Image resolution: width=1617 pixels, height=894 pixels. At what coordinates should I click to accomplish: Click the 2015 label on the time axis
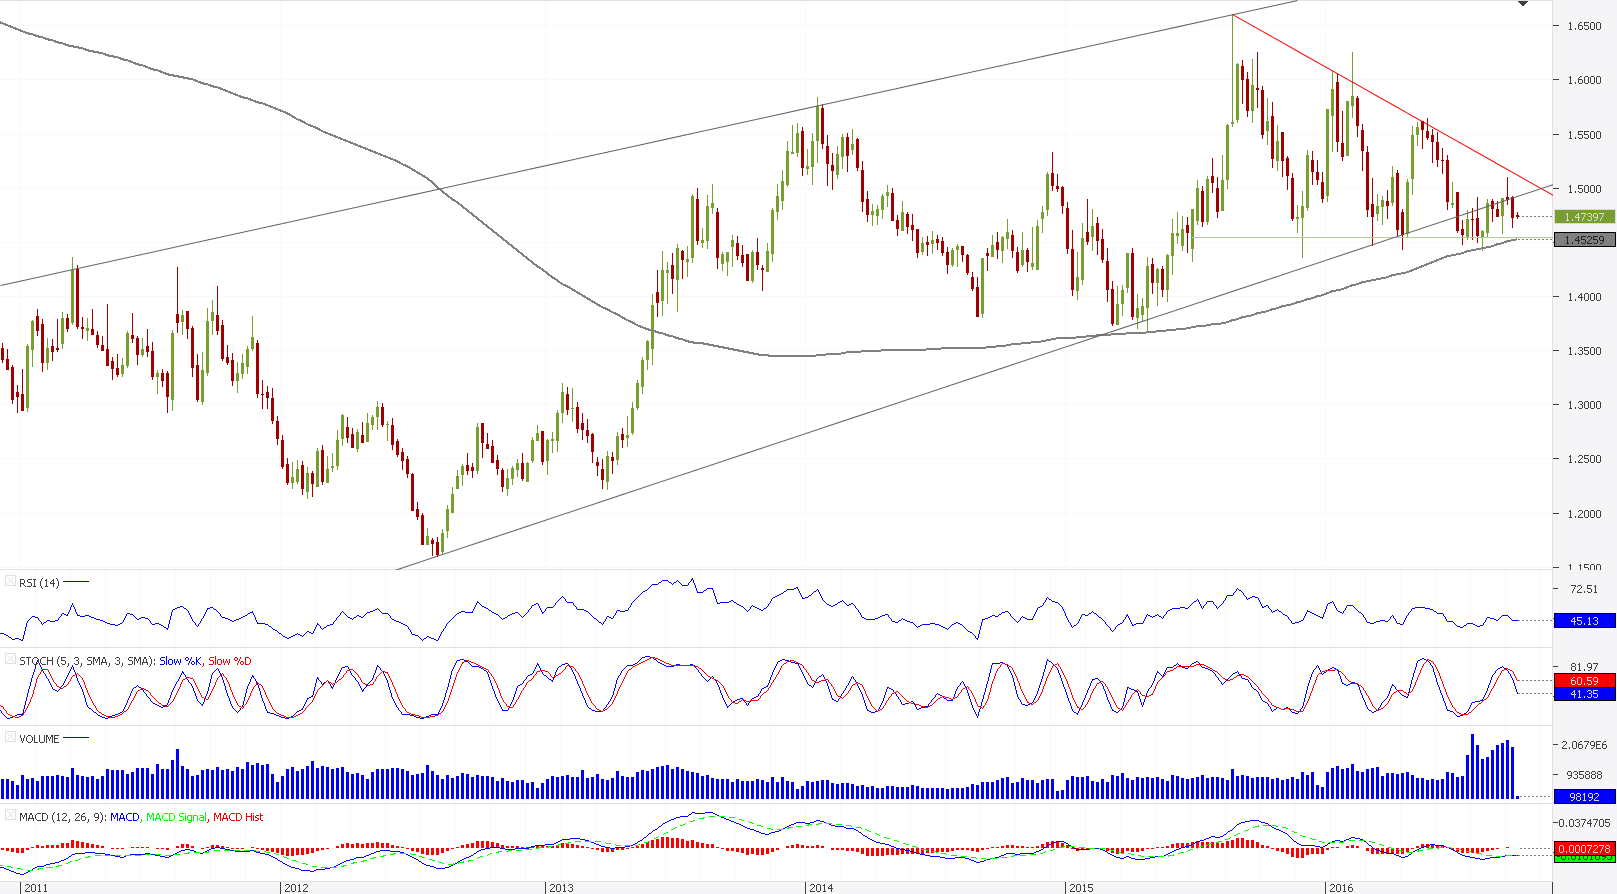tap(1081, 888)
